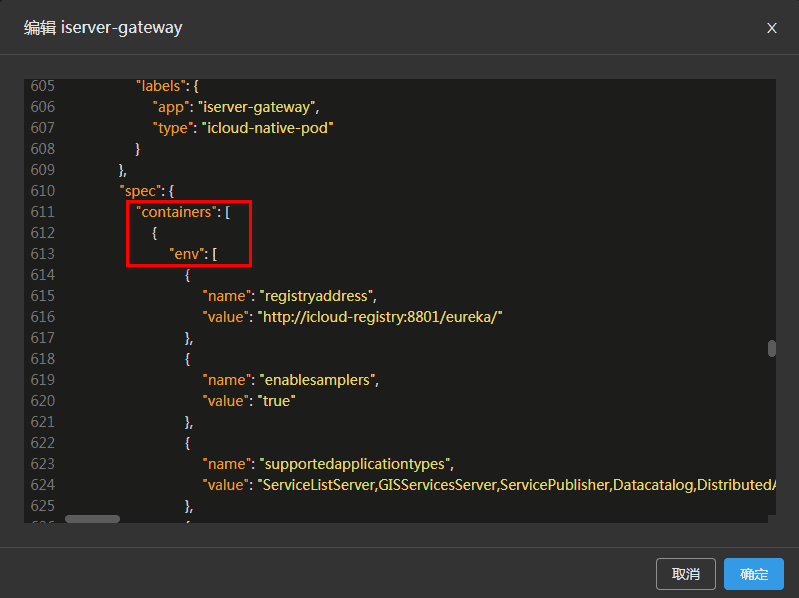799x598 pixels.
Task: Click the horizontal scrollbar thumb
Action: [92, 519]
